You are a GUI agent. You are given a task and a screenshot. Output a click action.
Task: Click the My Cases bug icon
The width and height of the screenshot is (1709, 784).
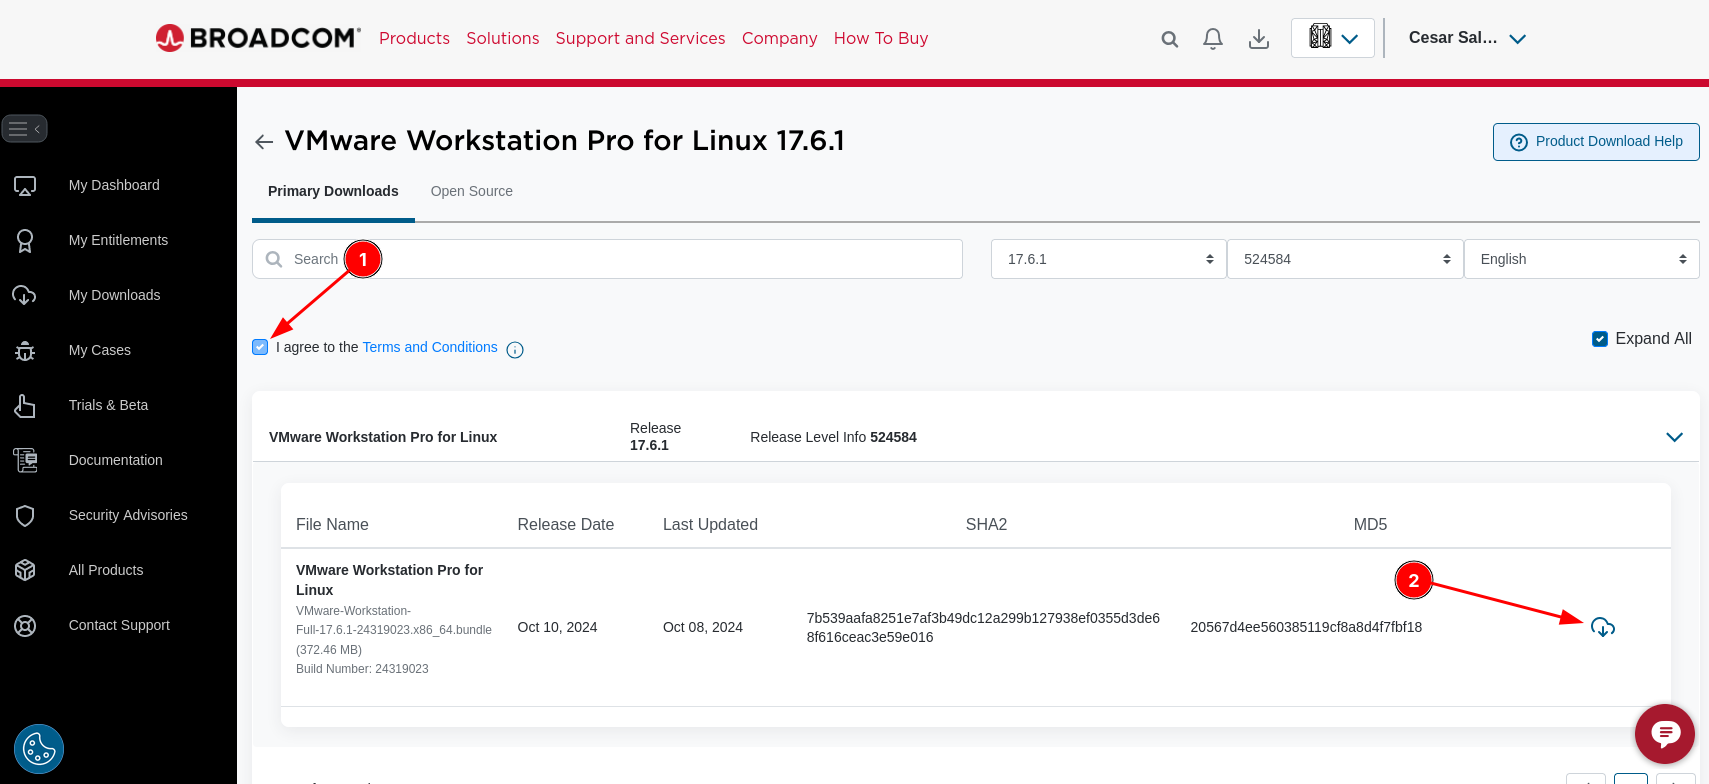click(x=25, y=350)
